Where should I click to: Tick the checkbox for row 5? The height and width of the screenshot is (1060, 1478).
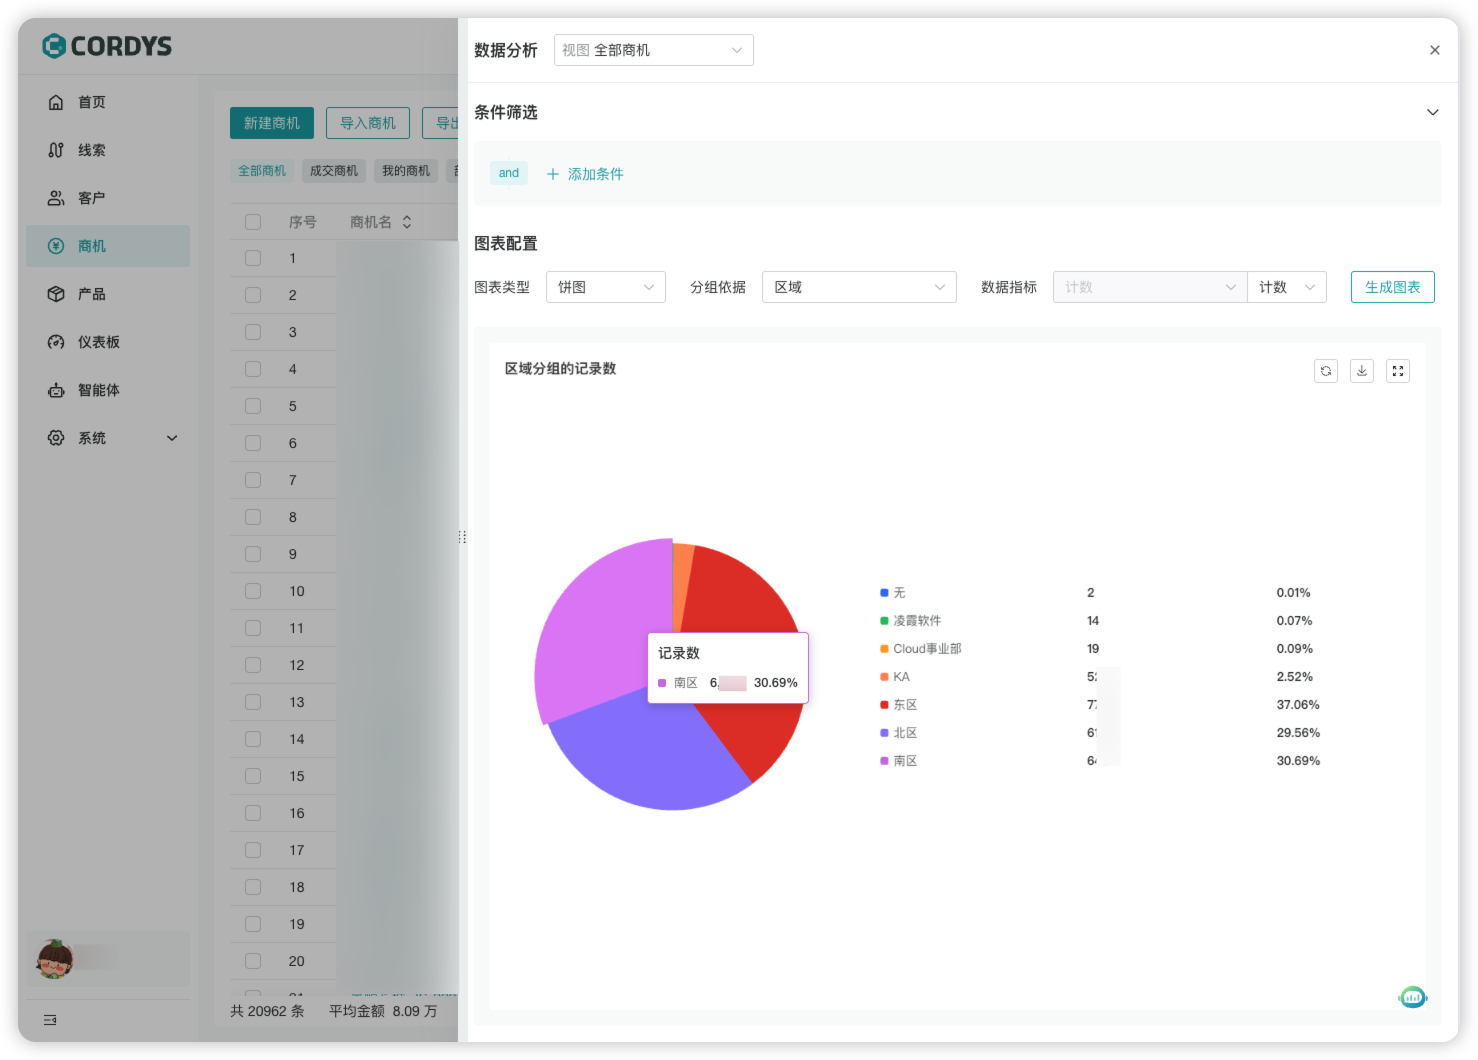[253, 406]
